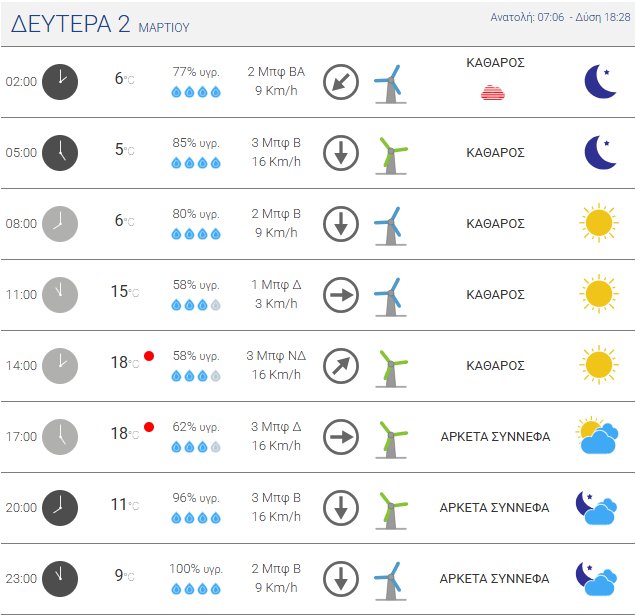Click the crescent moon icon at 05:00
This screenshot has width=636, height=615.
600,152
